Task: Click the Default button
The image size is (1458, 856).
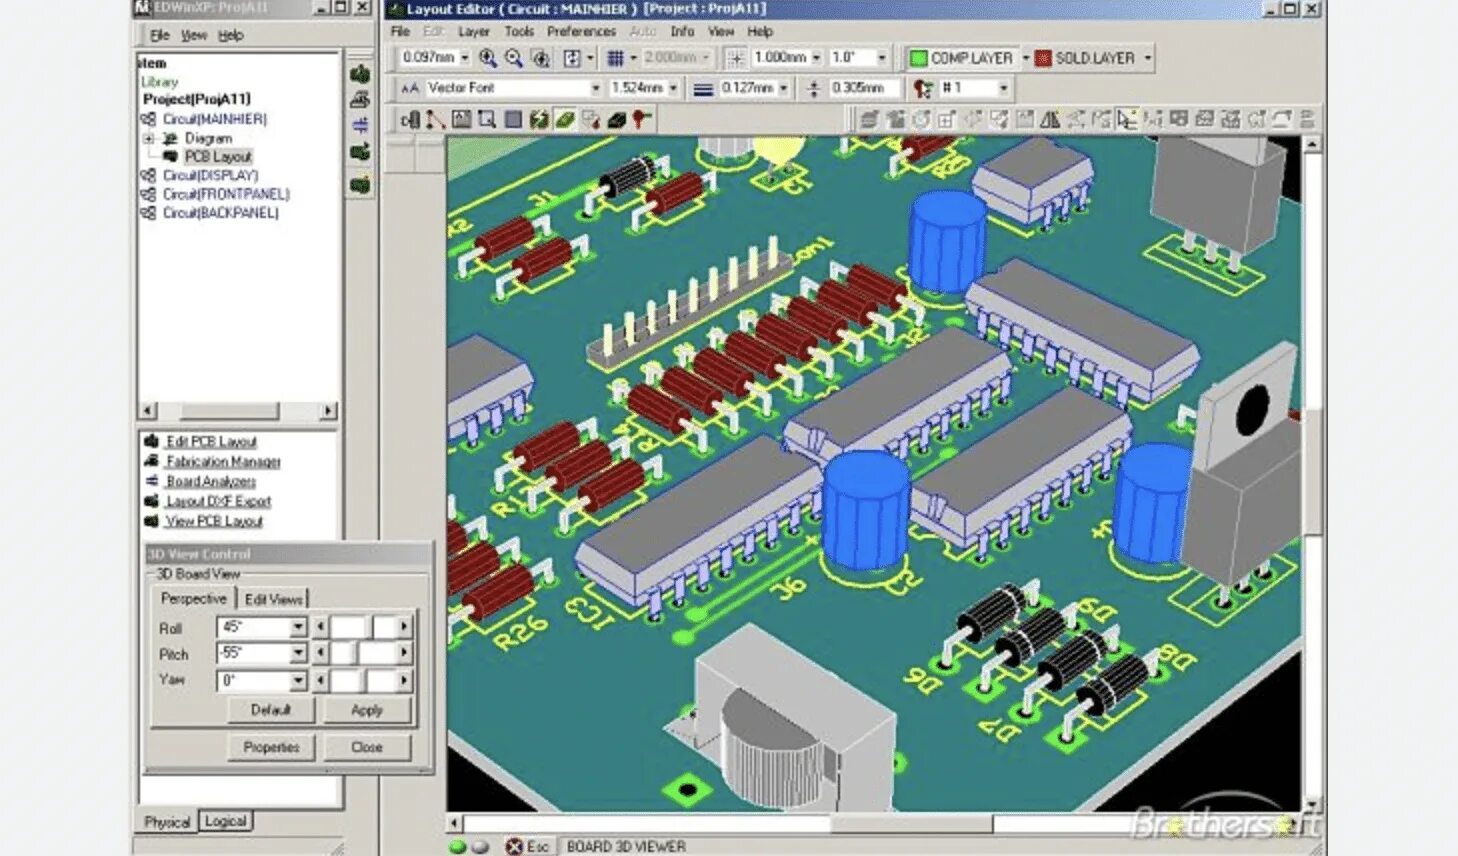Action: click(270, 710)
